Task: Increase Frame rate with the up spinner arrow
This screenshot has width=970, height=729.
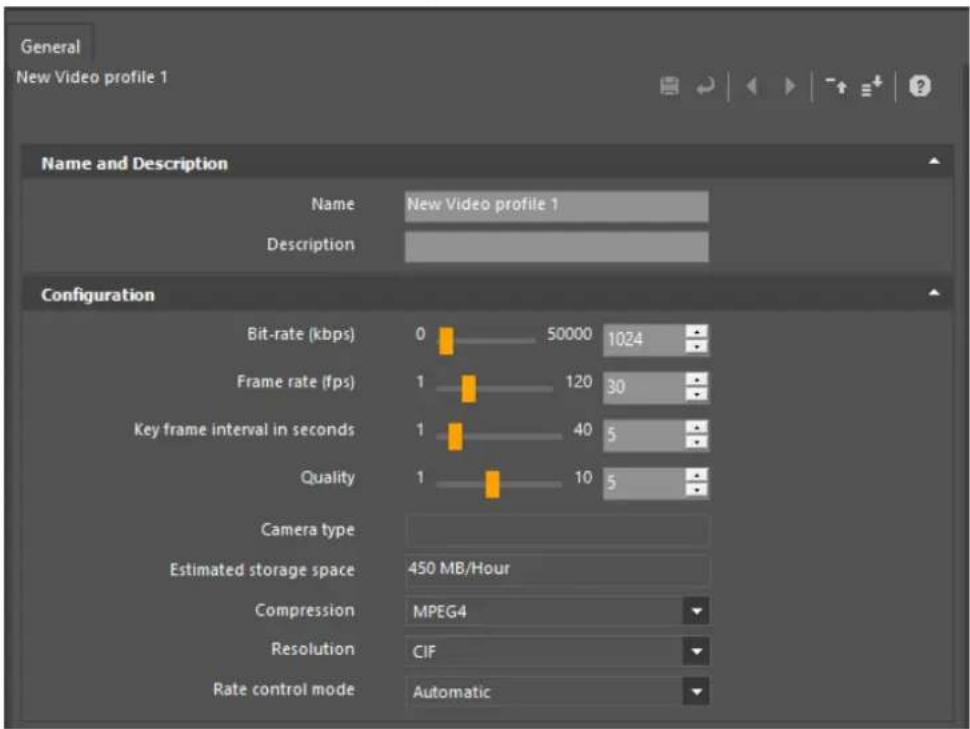Action: pos(697,379)
